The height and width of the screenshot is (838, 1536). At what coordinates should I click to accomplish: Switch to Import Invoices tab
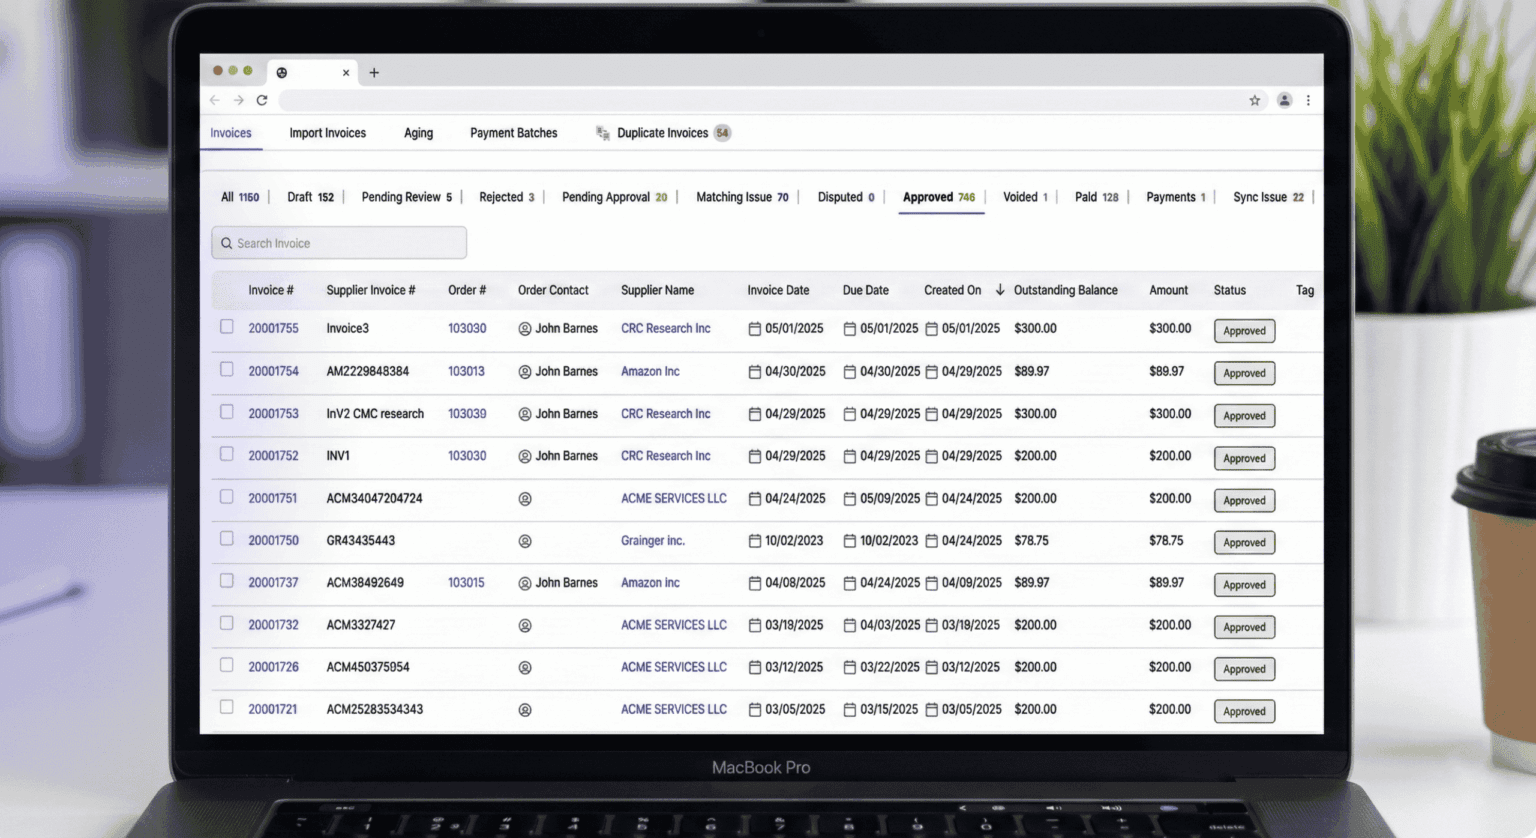point(328,133)
